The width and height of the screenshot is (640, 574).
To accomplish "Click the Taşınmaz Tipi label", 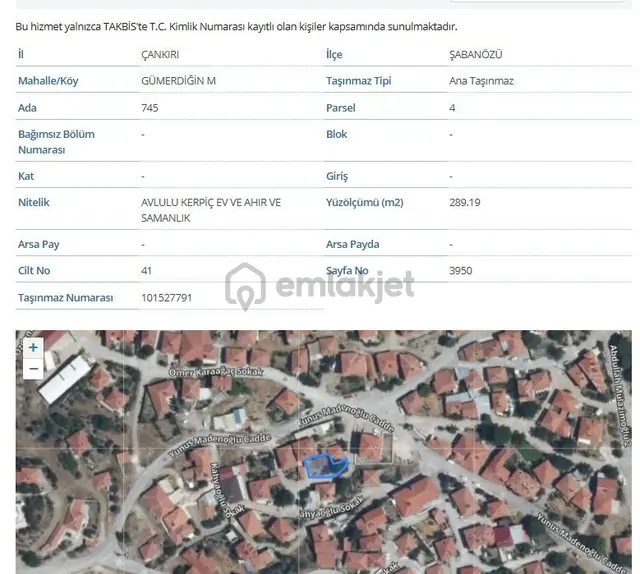I will 358,81.
